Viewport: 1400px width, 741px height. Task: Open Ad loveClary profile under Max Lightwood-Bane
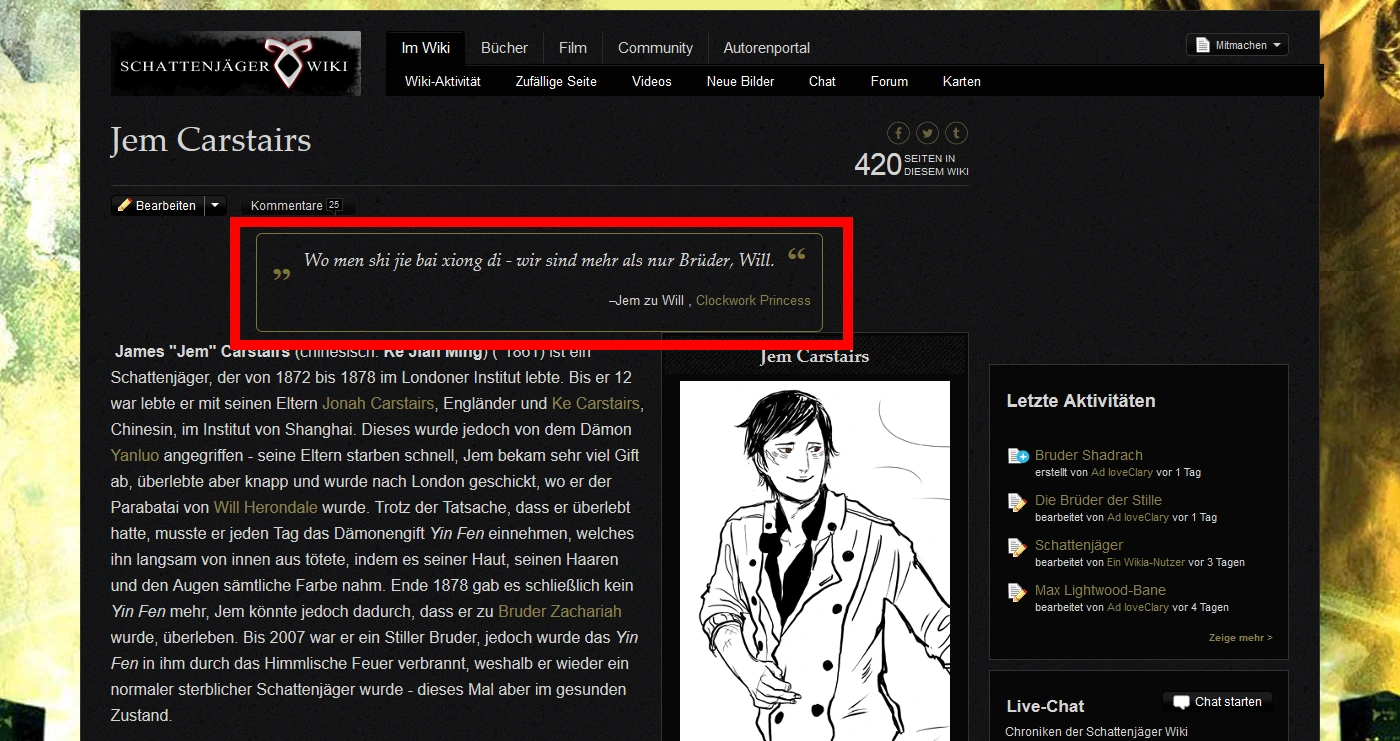[x=1138, y=607]
